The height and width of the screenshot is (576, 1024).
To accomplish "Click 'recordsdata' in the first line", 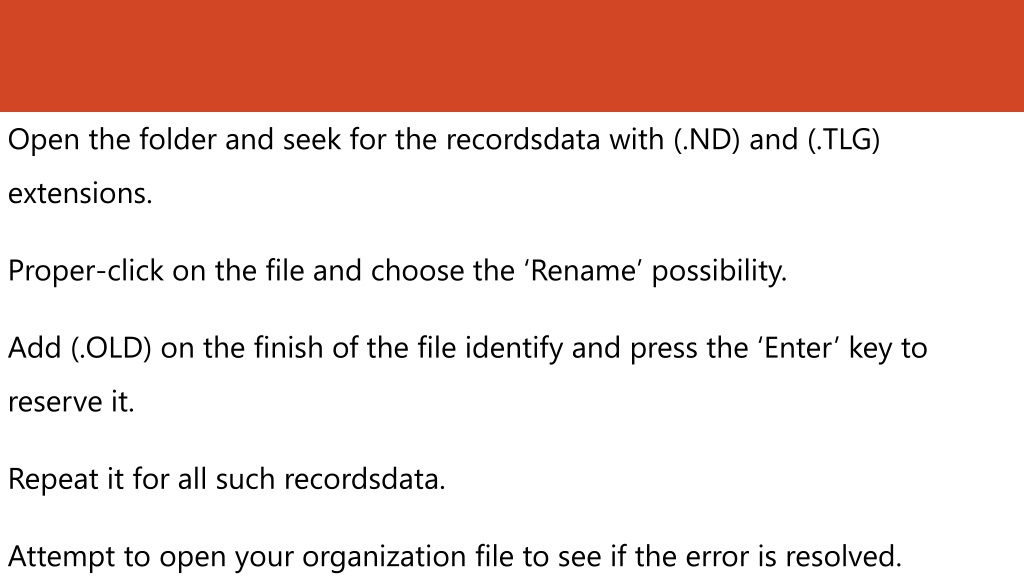I will 522,140.
